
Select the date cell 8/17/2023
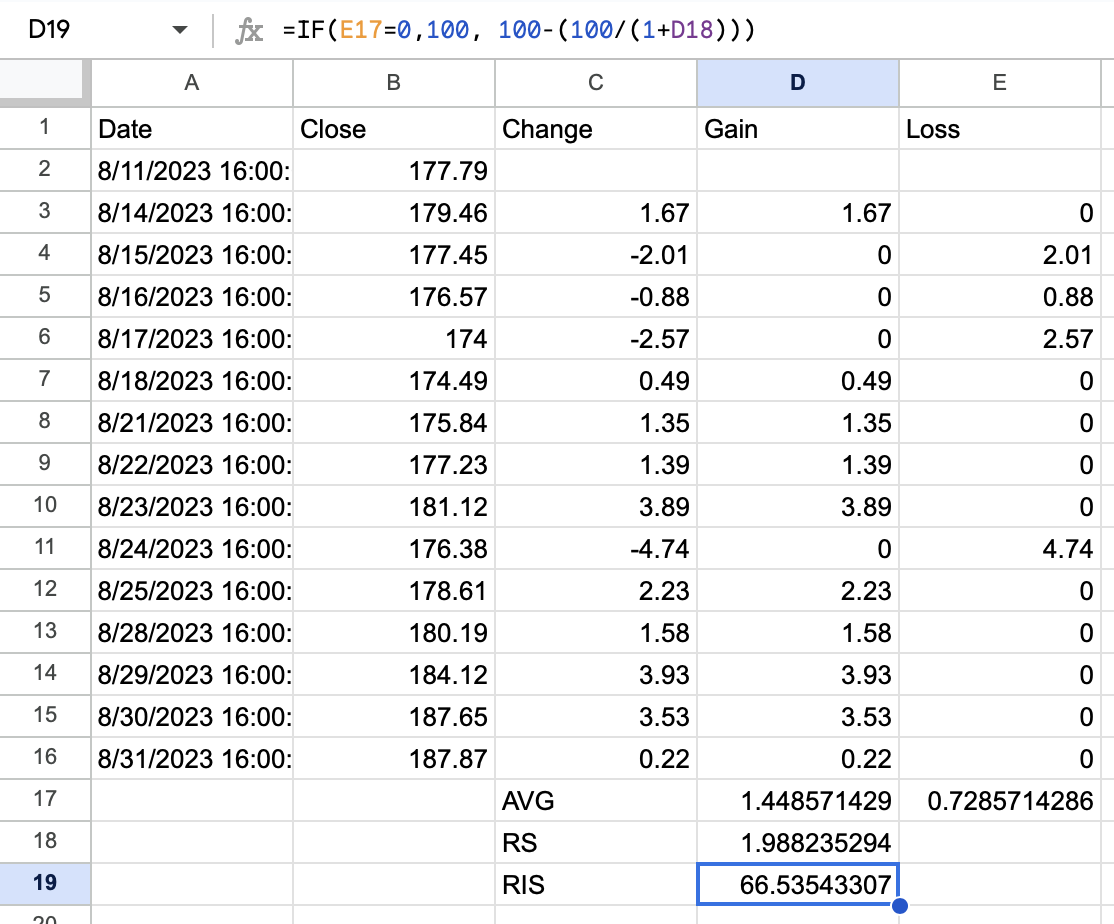[x=192, y=338]
